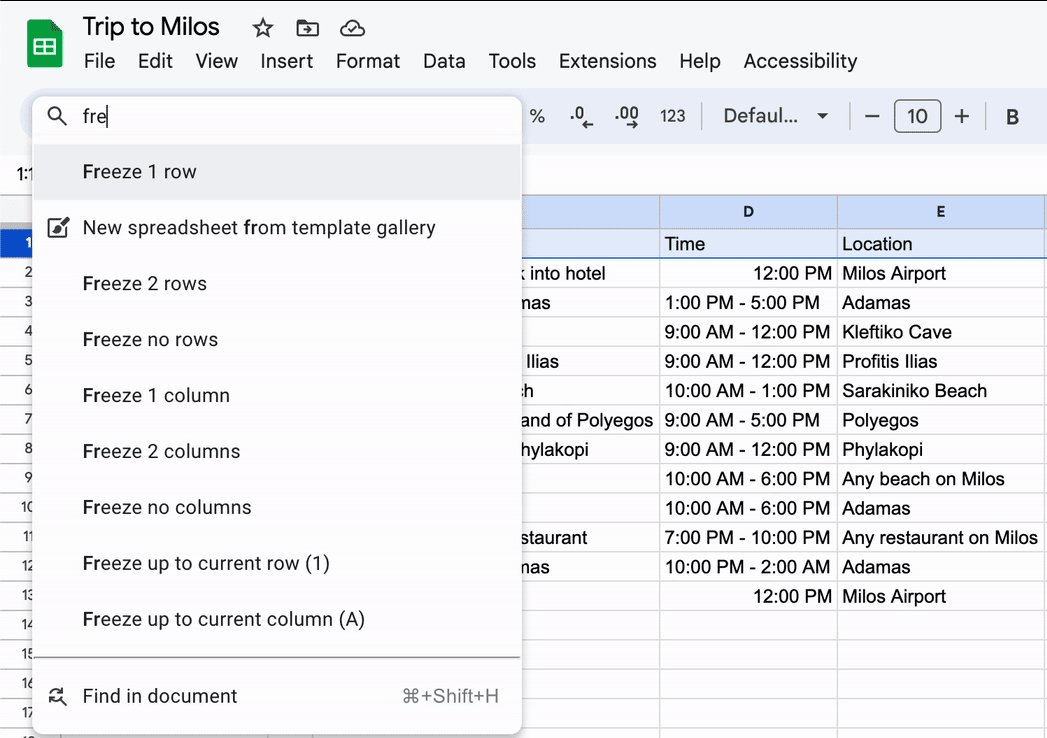Click the Find in document replace icon
Viewport: 1047px width, 738px height.
57,696
